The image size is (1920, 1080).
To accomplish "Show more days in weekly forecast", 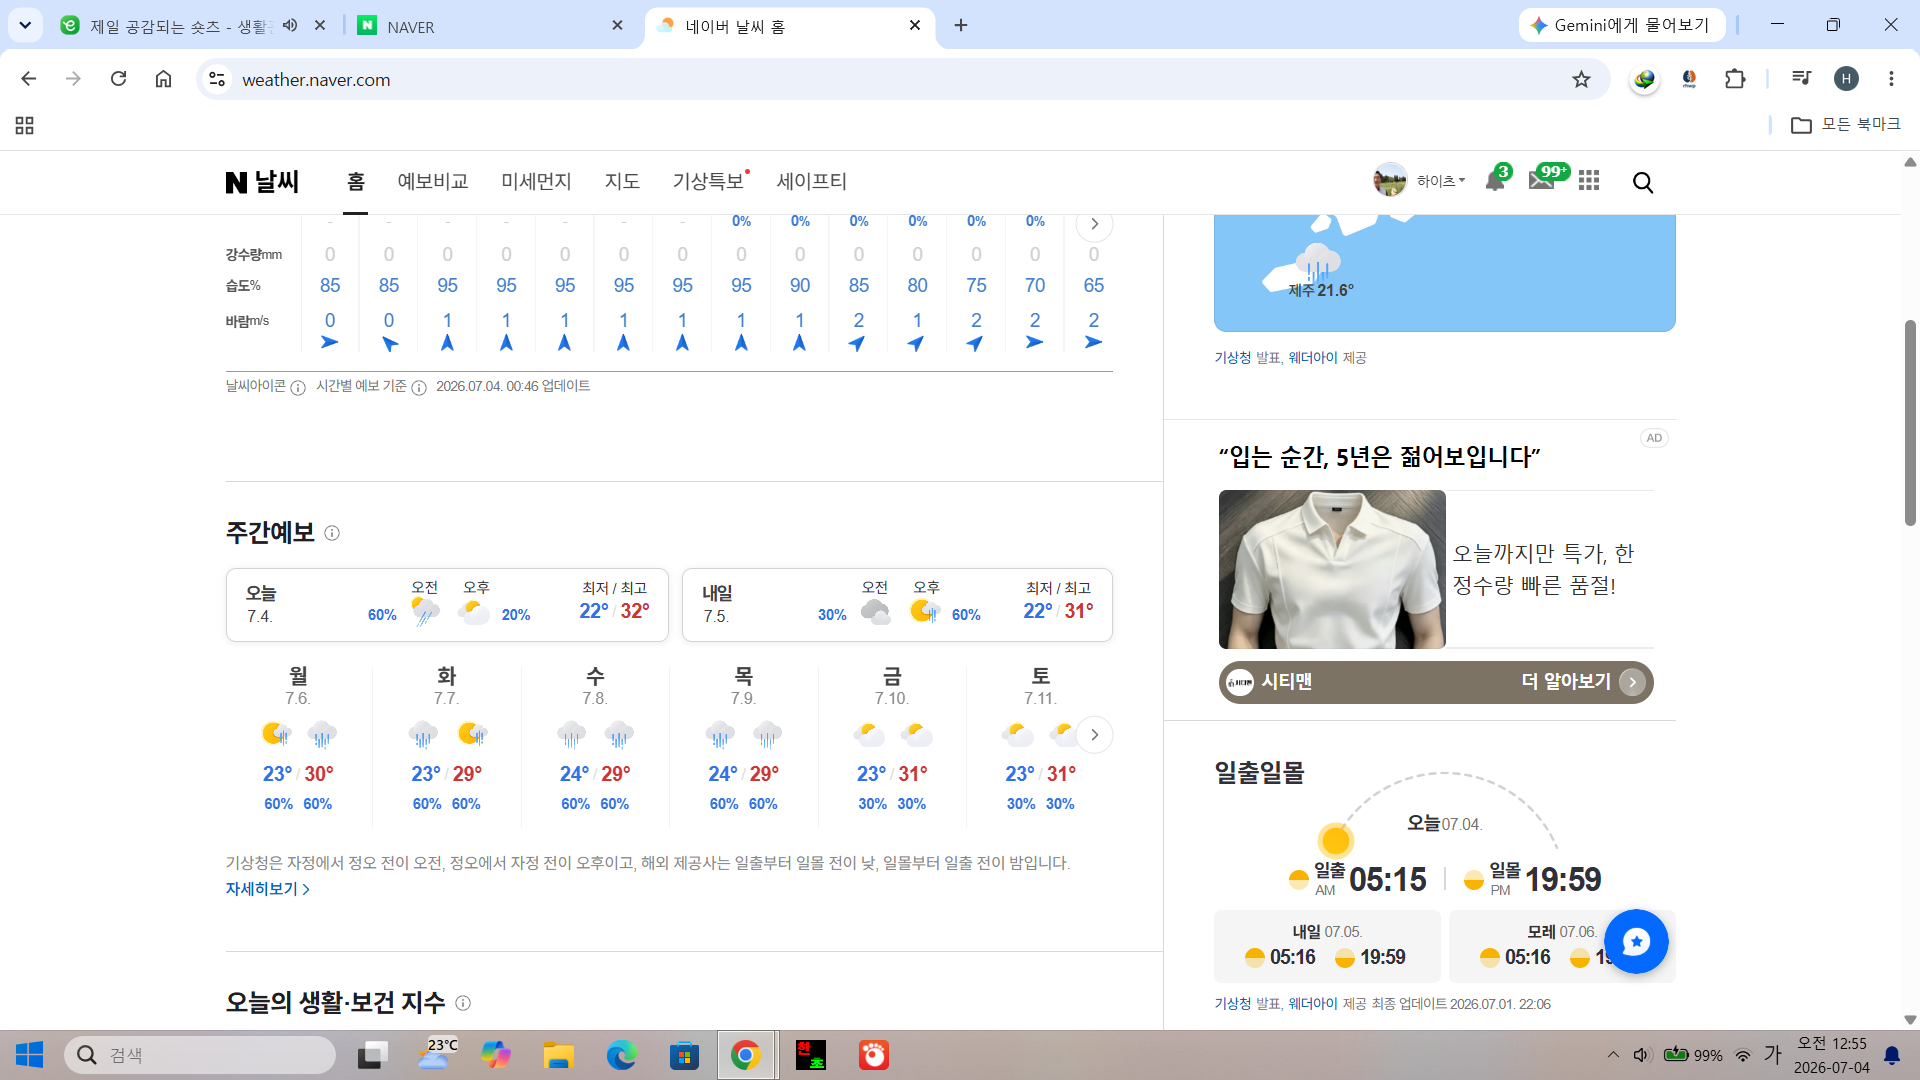I will coord(1094,735).
